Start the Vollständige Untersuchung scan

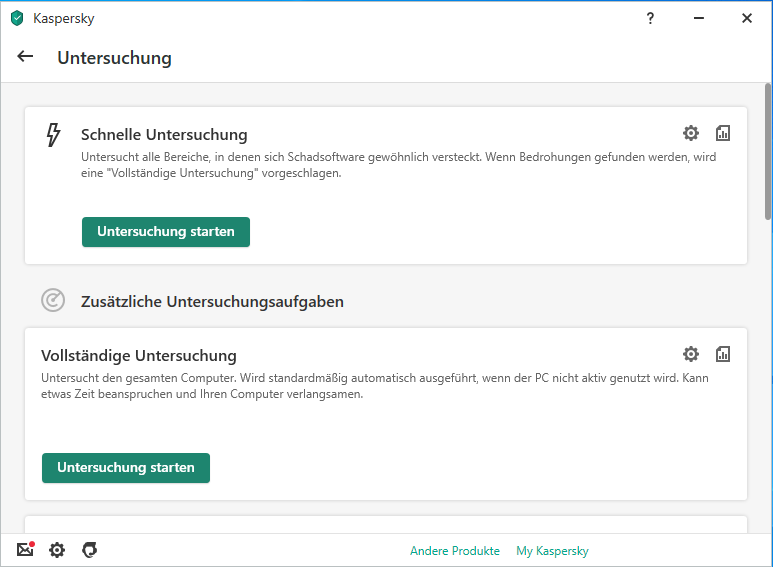[x=126, y=468]
